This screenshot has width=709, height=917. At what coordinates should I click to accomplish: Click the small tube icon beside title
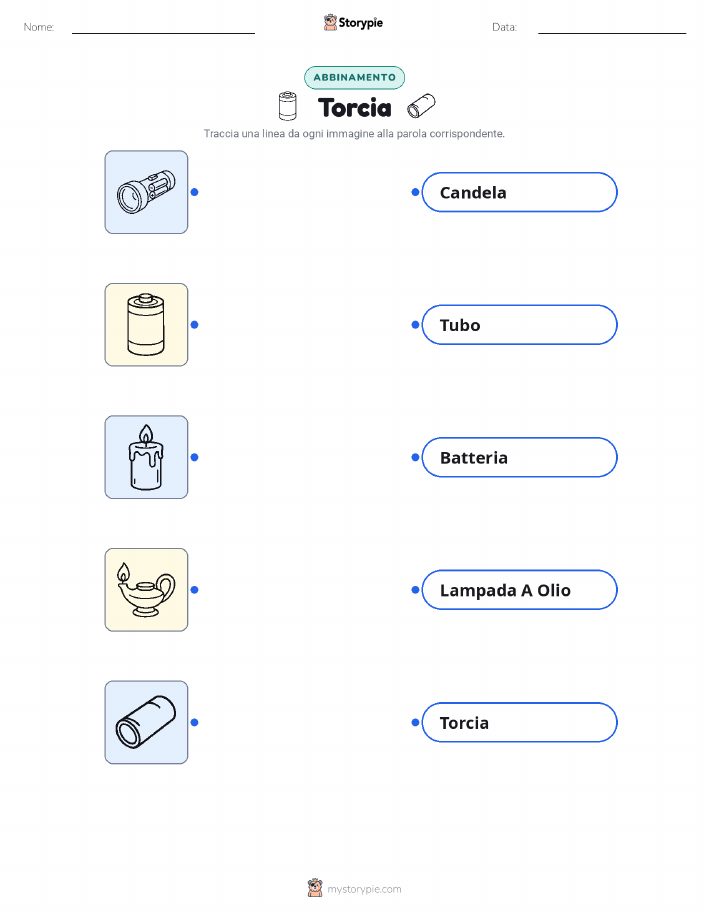(421, 105)
